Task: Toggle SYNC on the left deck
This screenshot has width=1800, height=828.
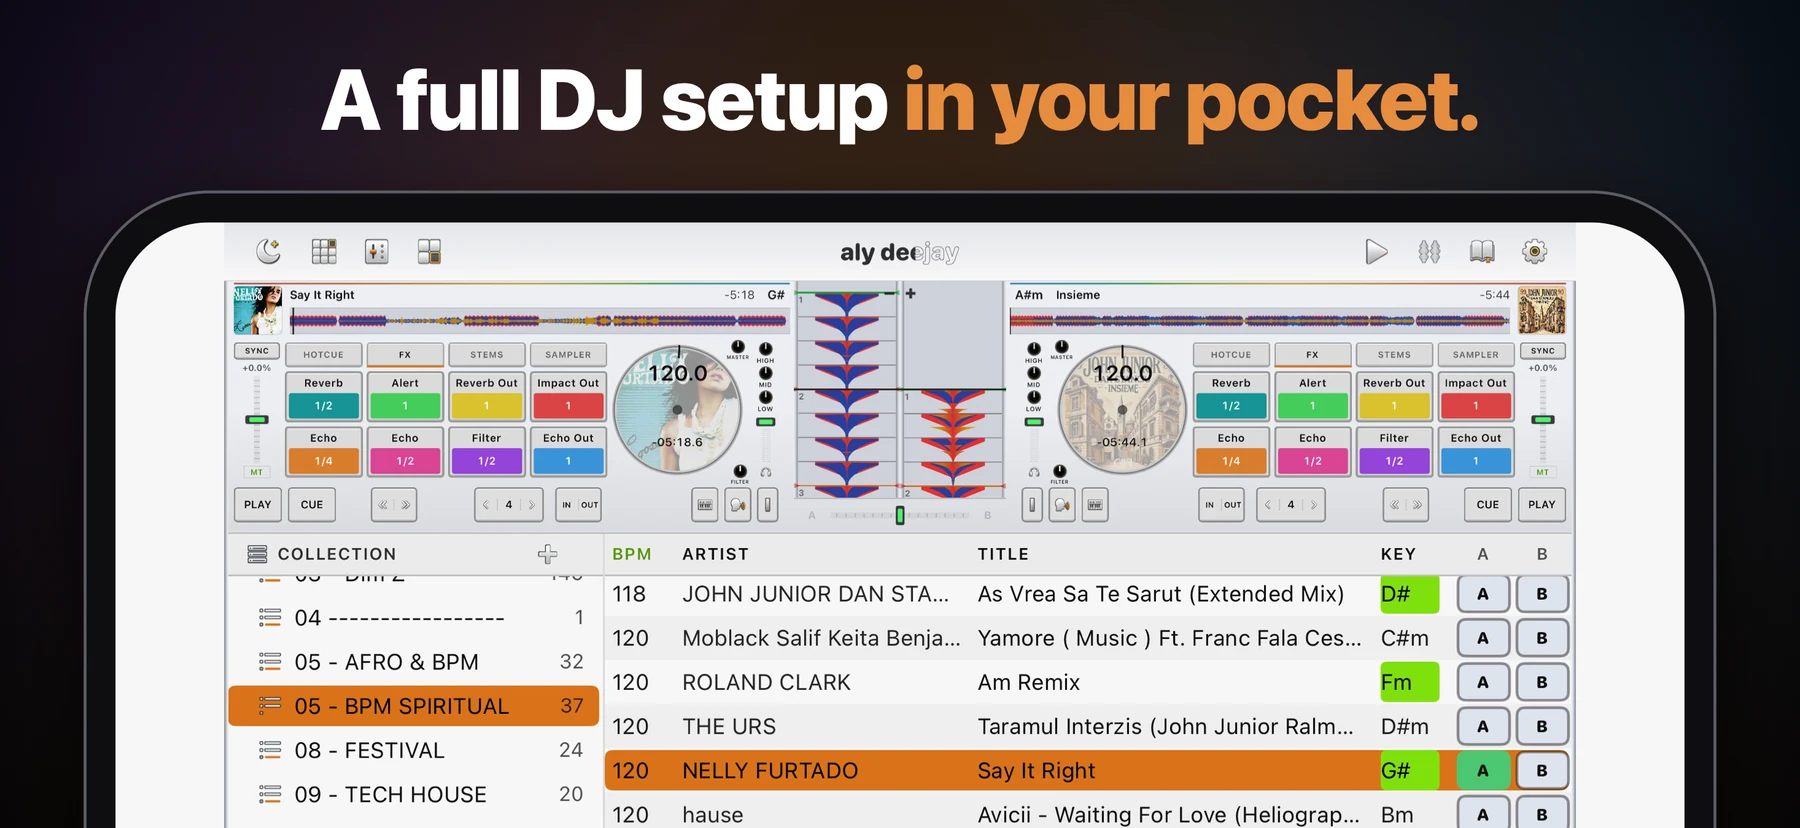Action: tap(257, 351)
